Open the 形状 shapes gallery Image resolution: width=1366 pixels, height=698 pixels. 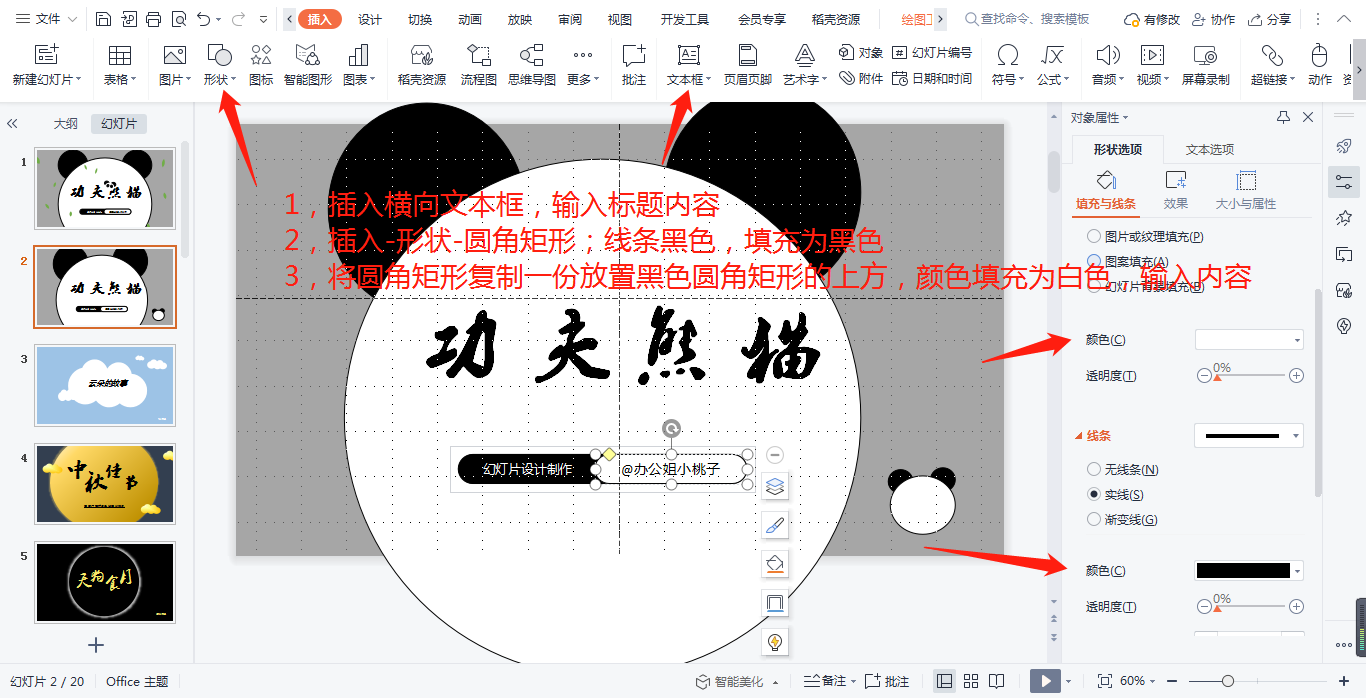(x=219, y=66)
